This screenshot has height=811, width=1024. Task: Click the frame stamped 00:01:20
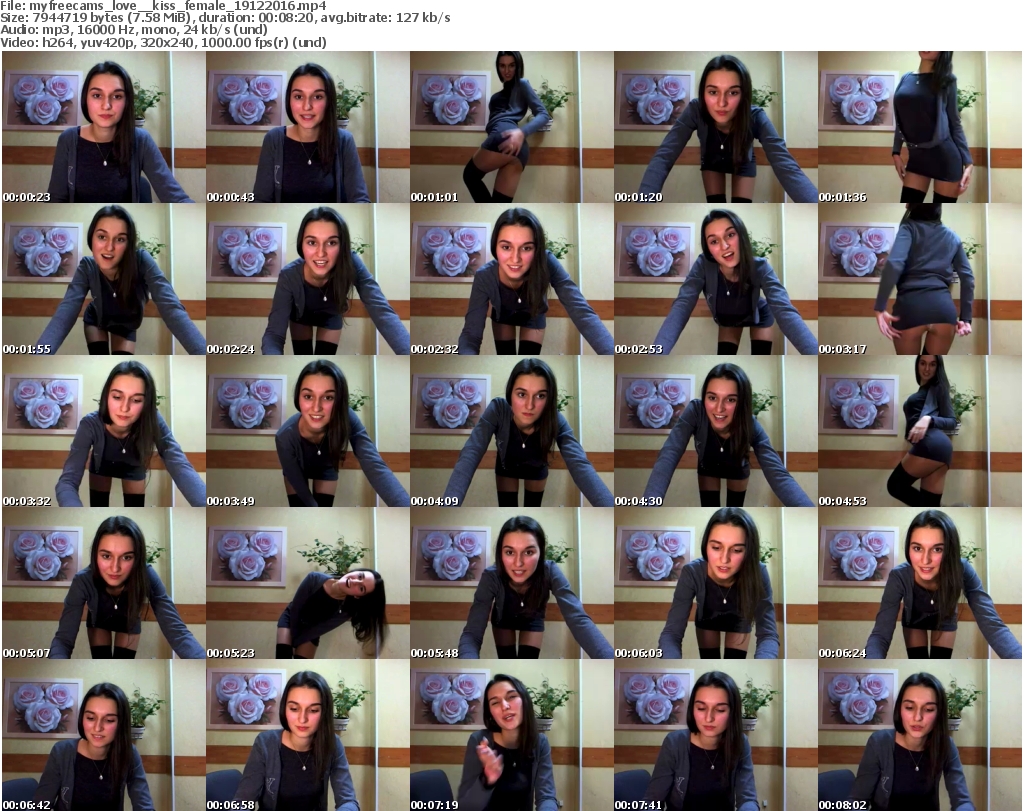pyautogui.click(x=715, y=127)
